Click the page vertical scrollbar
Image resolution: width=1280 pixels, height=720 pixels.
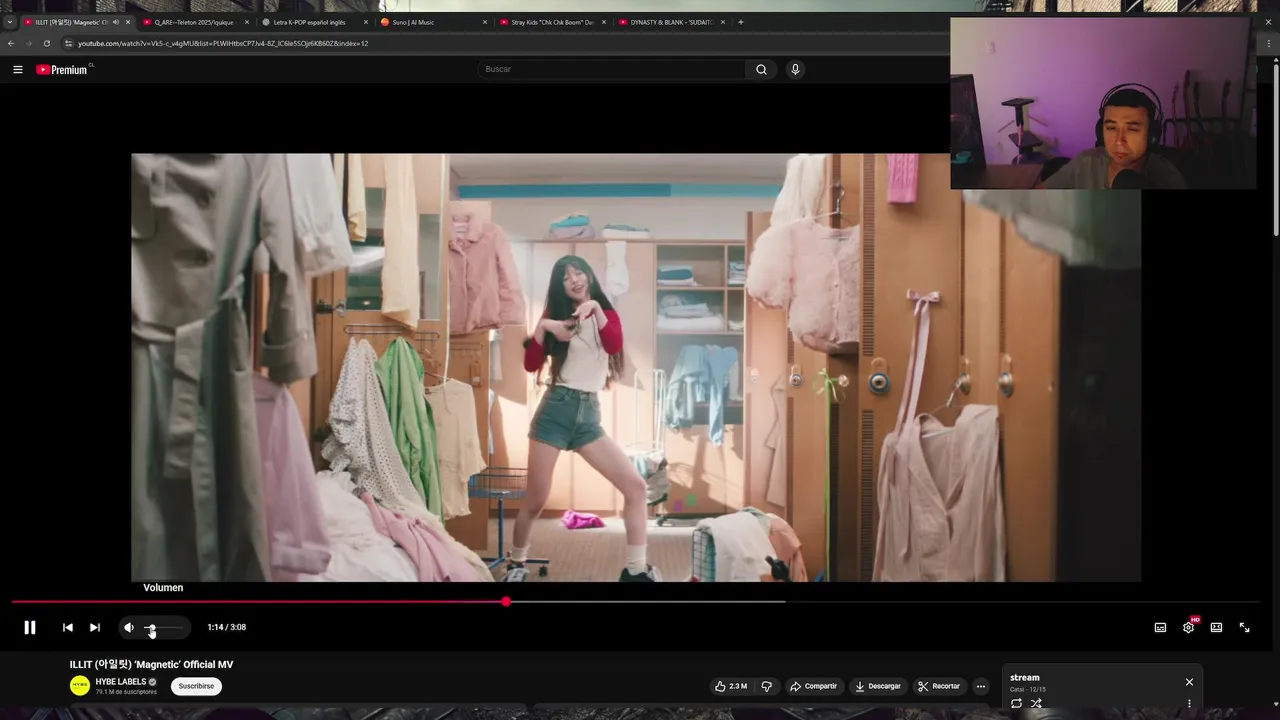tap(1275, 150)
